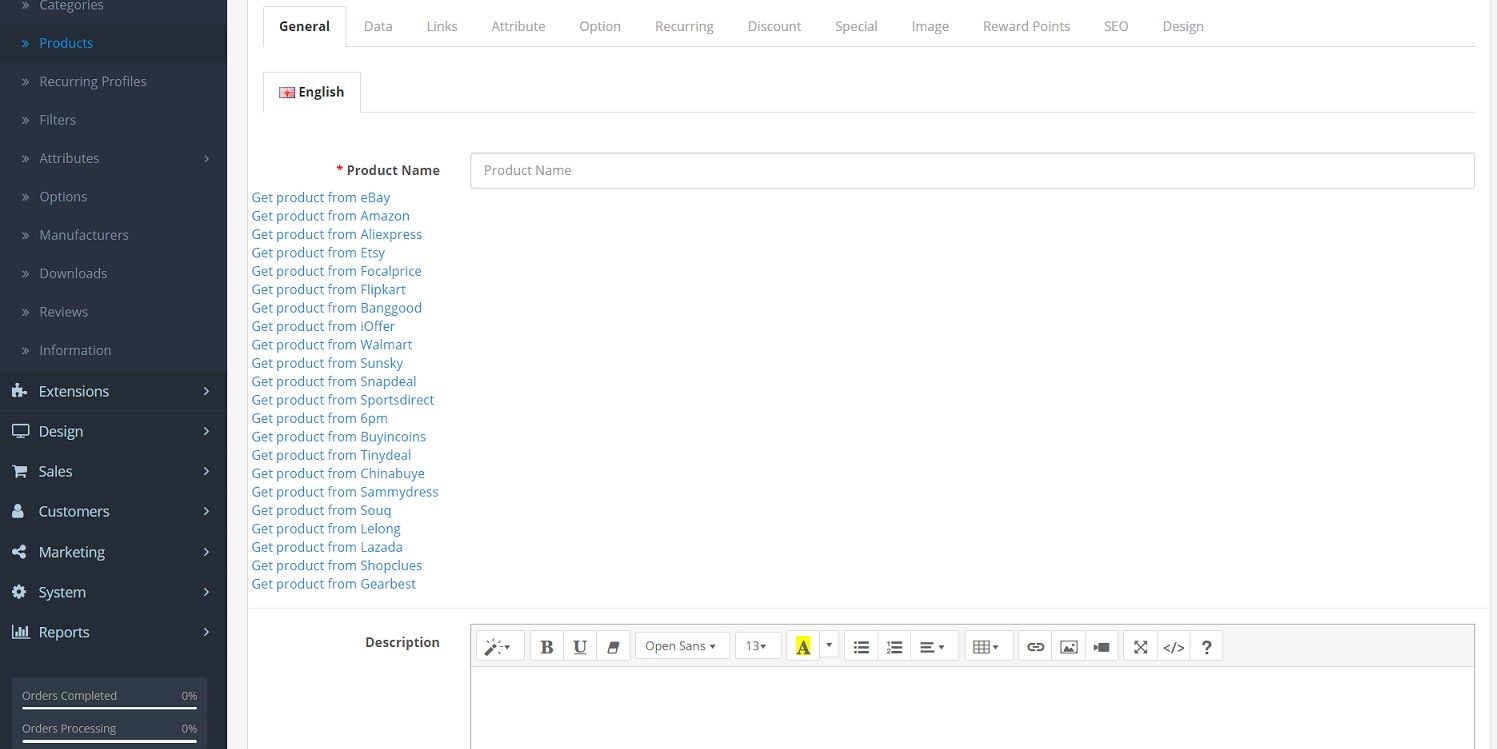Click the insert link icon
The width and height of the screenshot is (1497, 749).
tap(1036, 647)
